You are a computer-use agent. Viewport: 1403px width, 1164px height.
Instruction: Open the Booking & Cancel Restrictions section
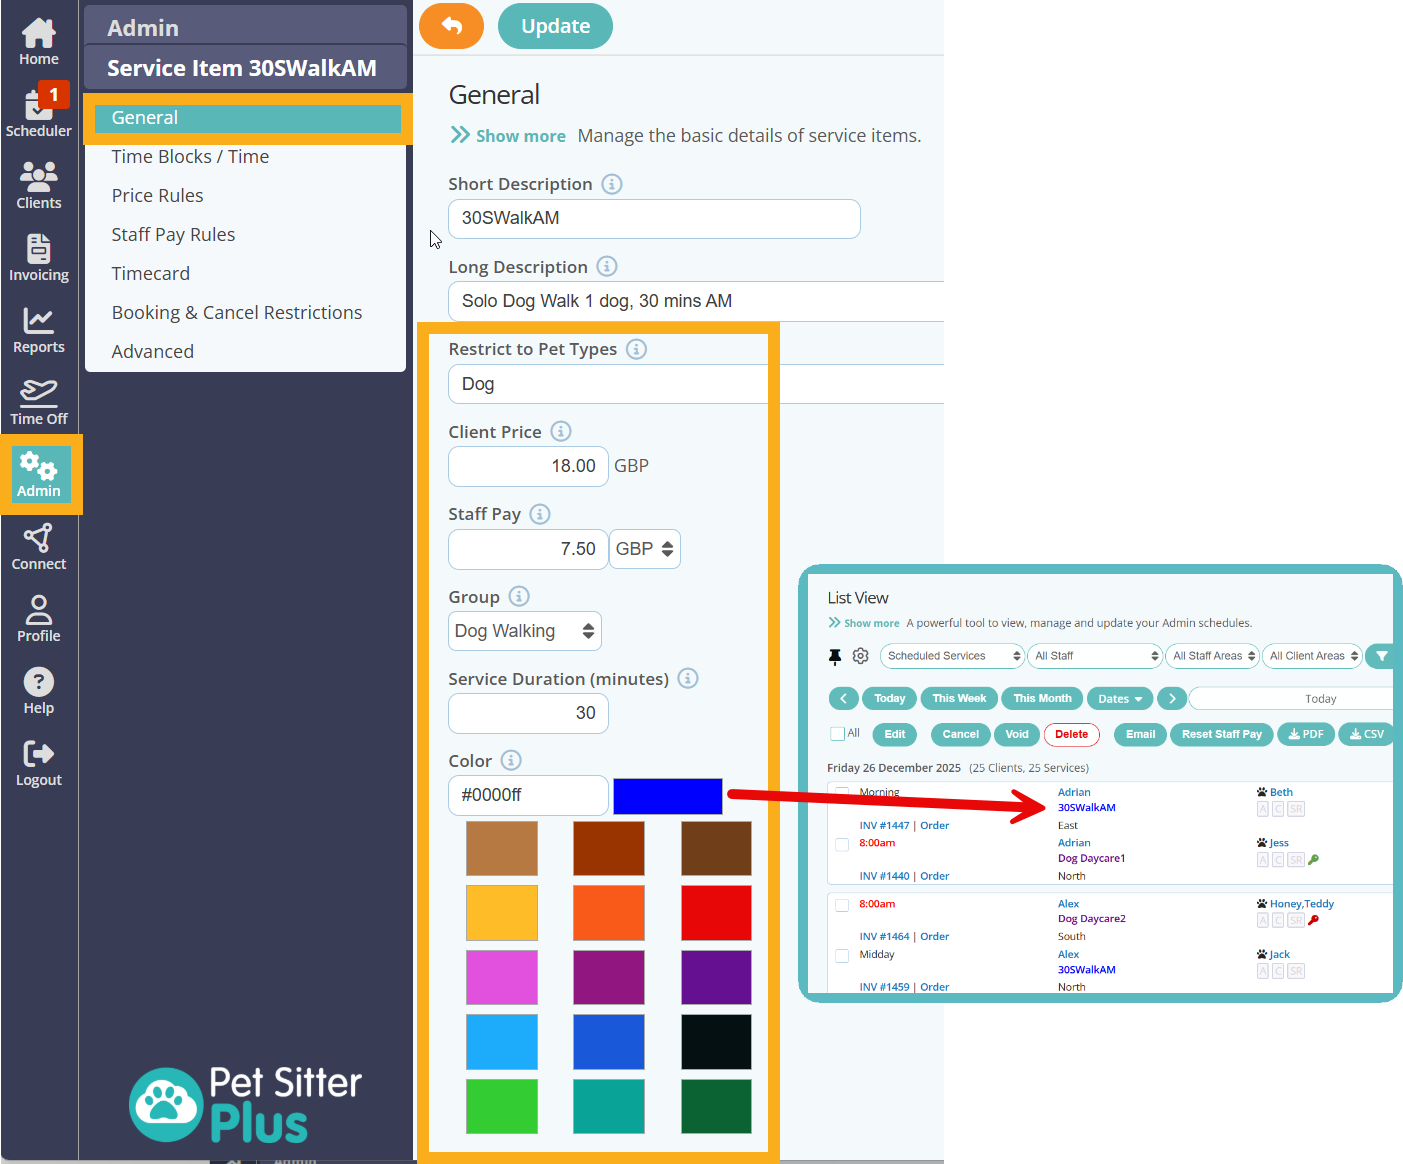coord(237,312)
